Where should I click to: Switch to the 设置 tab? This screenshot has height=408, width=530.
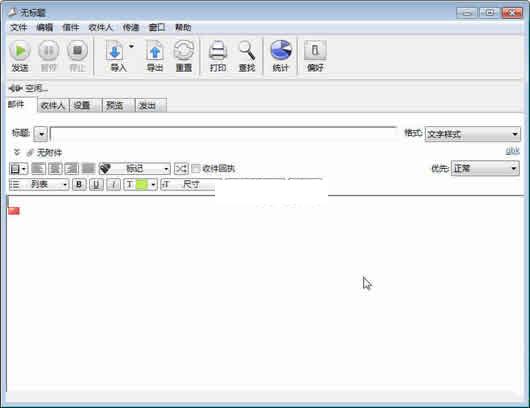click(85, 106)
